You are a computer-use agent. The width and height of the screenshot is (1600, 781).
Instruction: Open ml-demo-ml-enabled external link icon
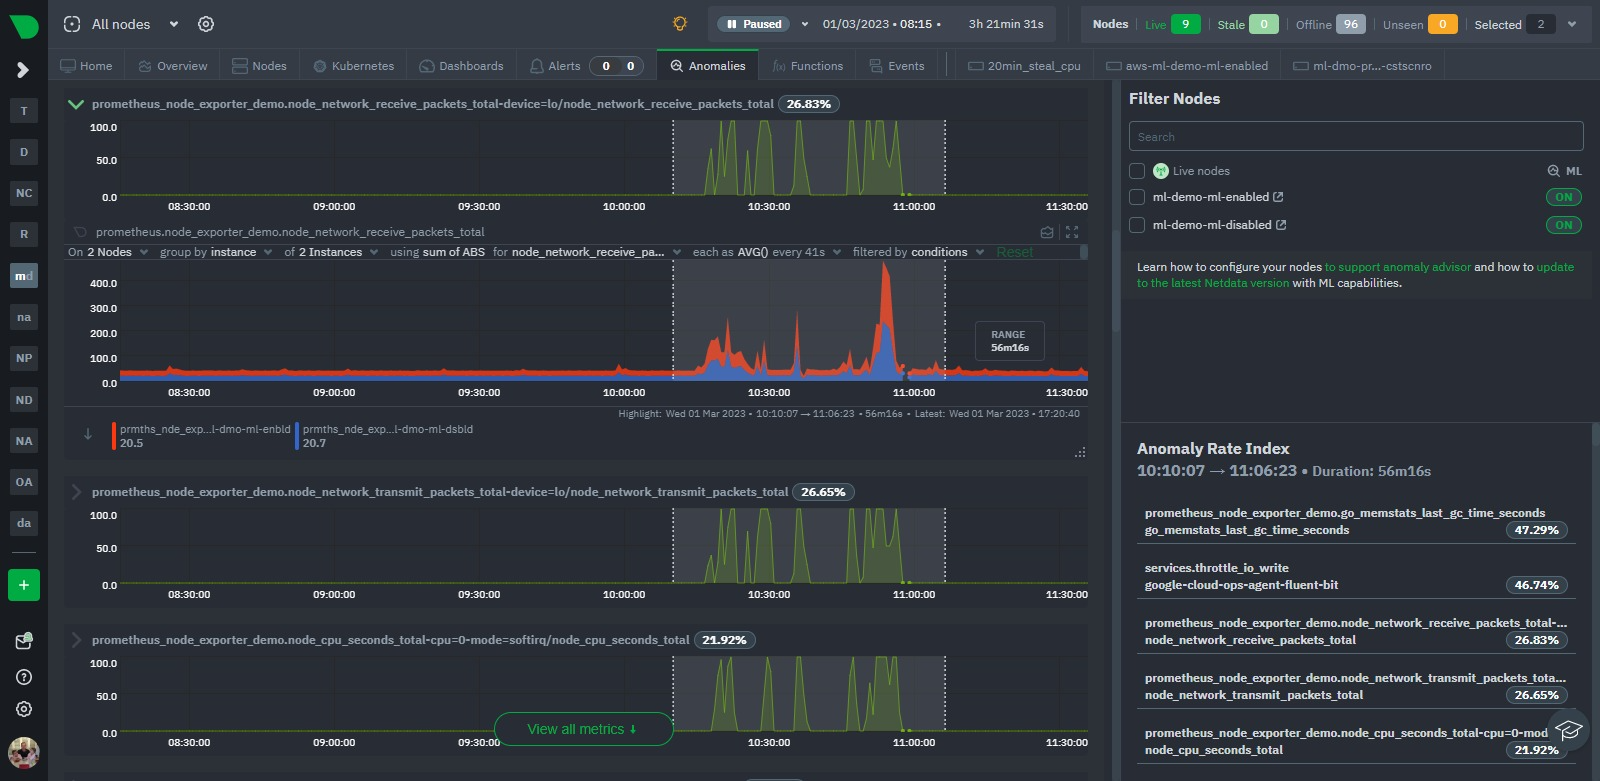tap(1278, 197)
